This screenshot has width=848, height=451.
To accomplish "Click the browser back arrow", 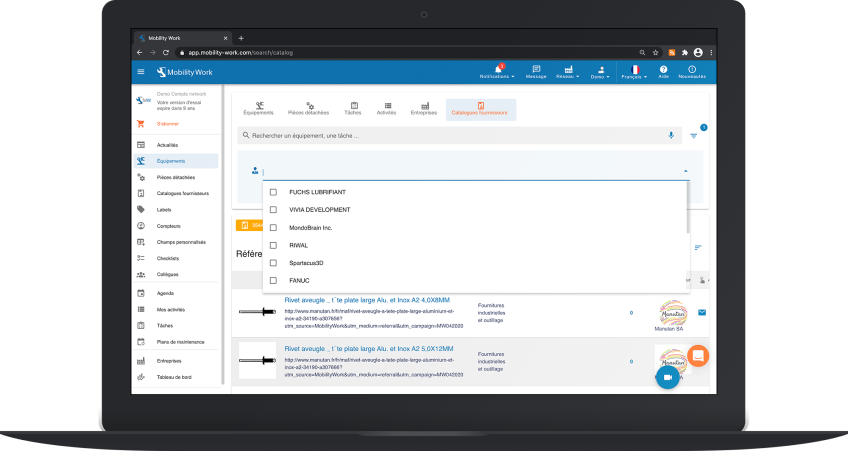I will pyautogui.click(x=140, y=52).
